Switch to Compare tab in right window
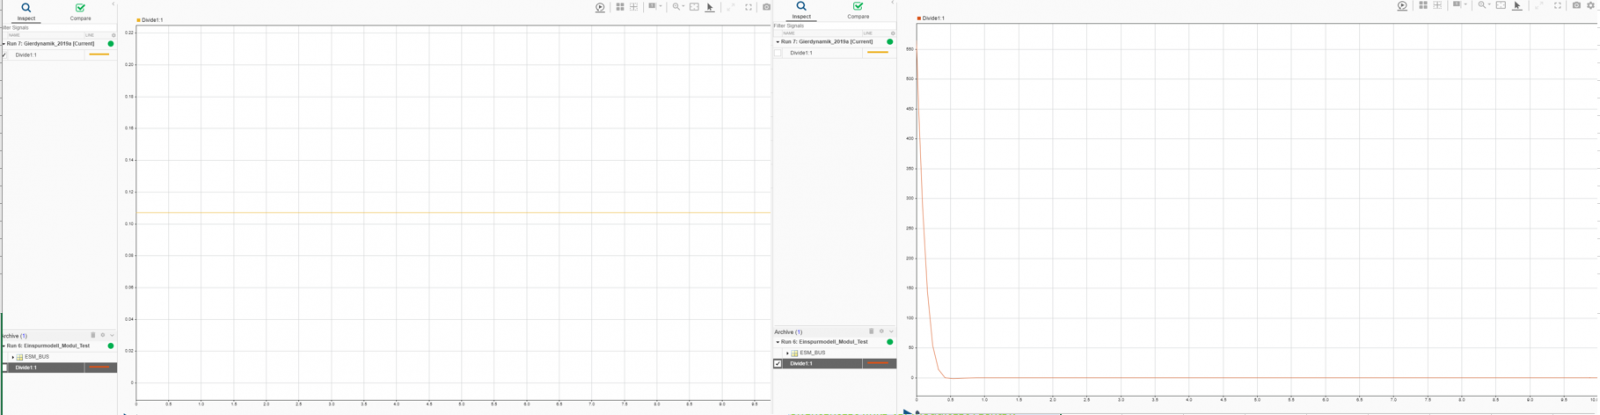This screenshot has height=415, width=1600. (858, 10)
